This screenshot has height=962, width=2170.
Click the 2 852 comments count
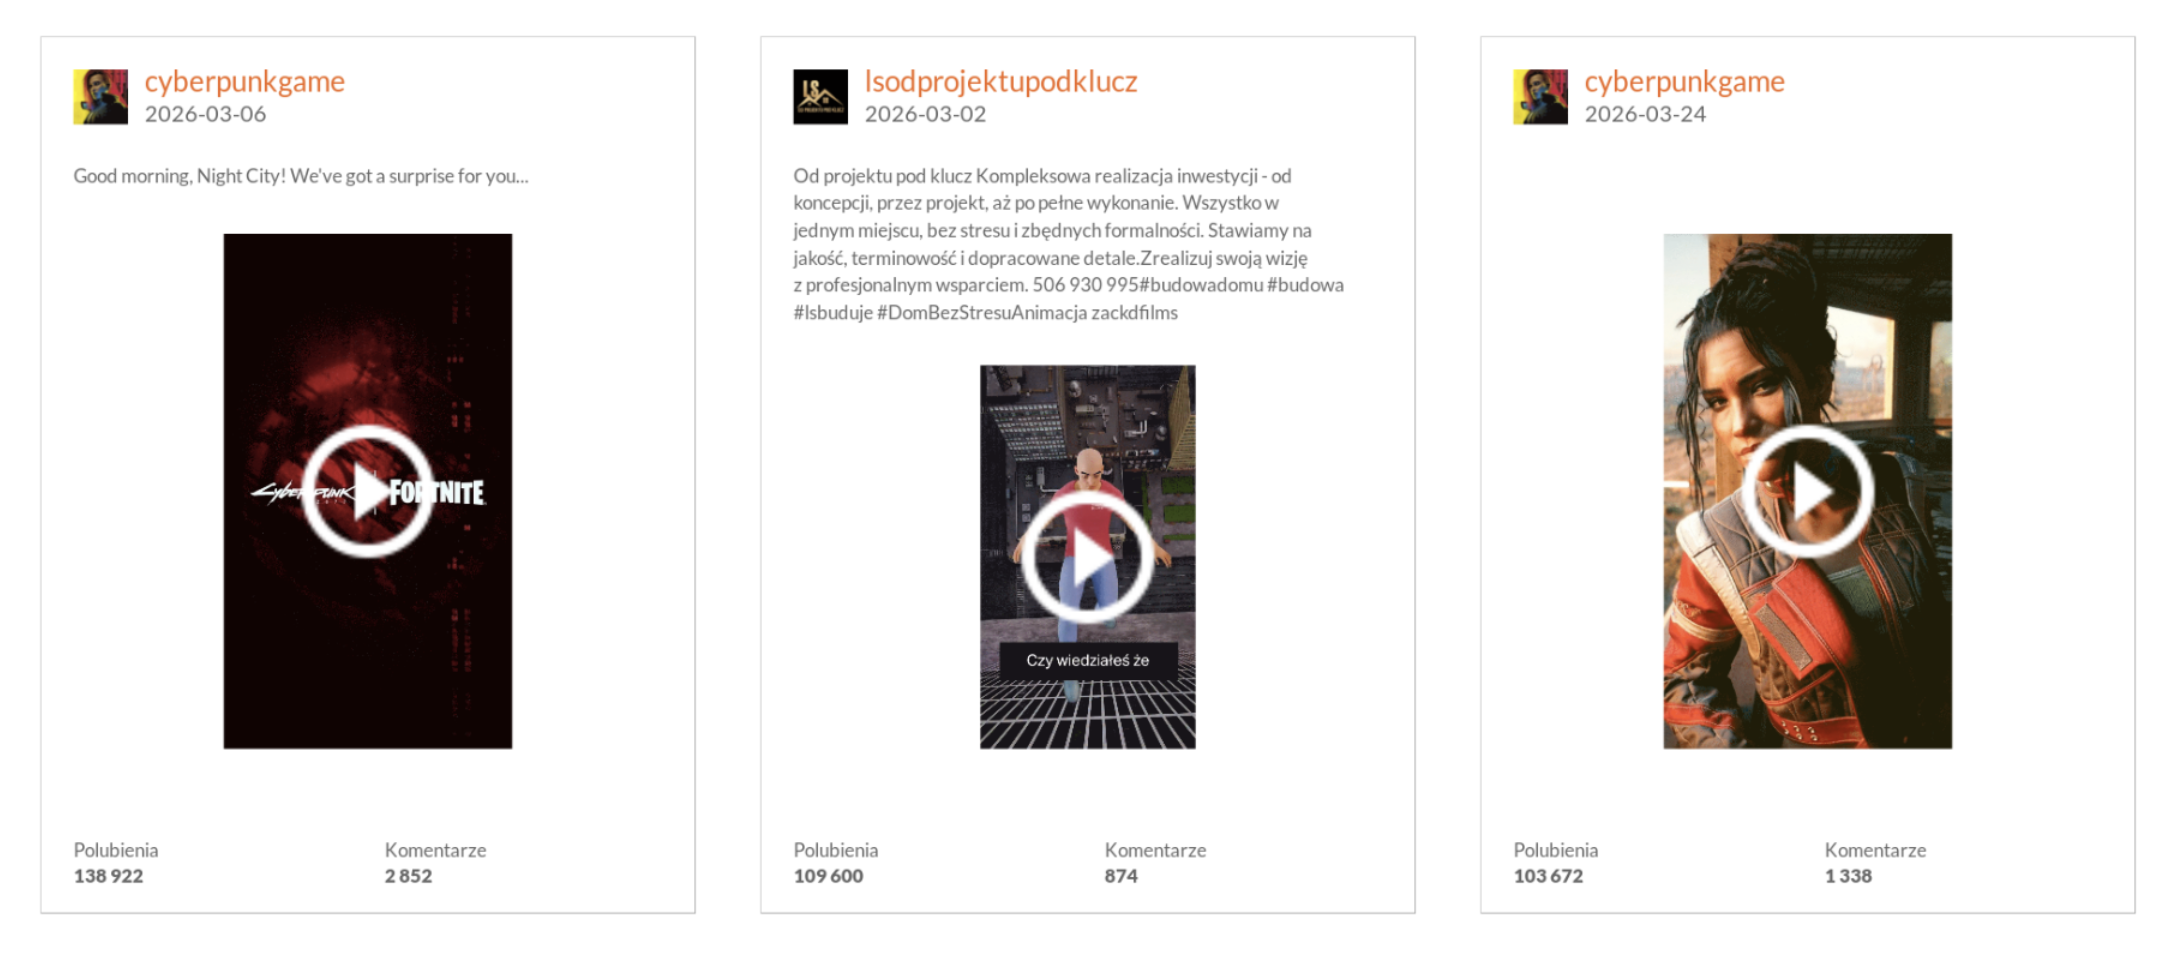pyautogui.click(x=408, y=876)
